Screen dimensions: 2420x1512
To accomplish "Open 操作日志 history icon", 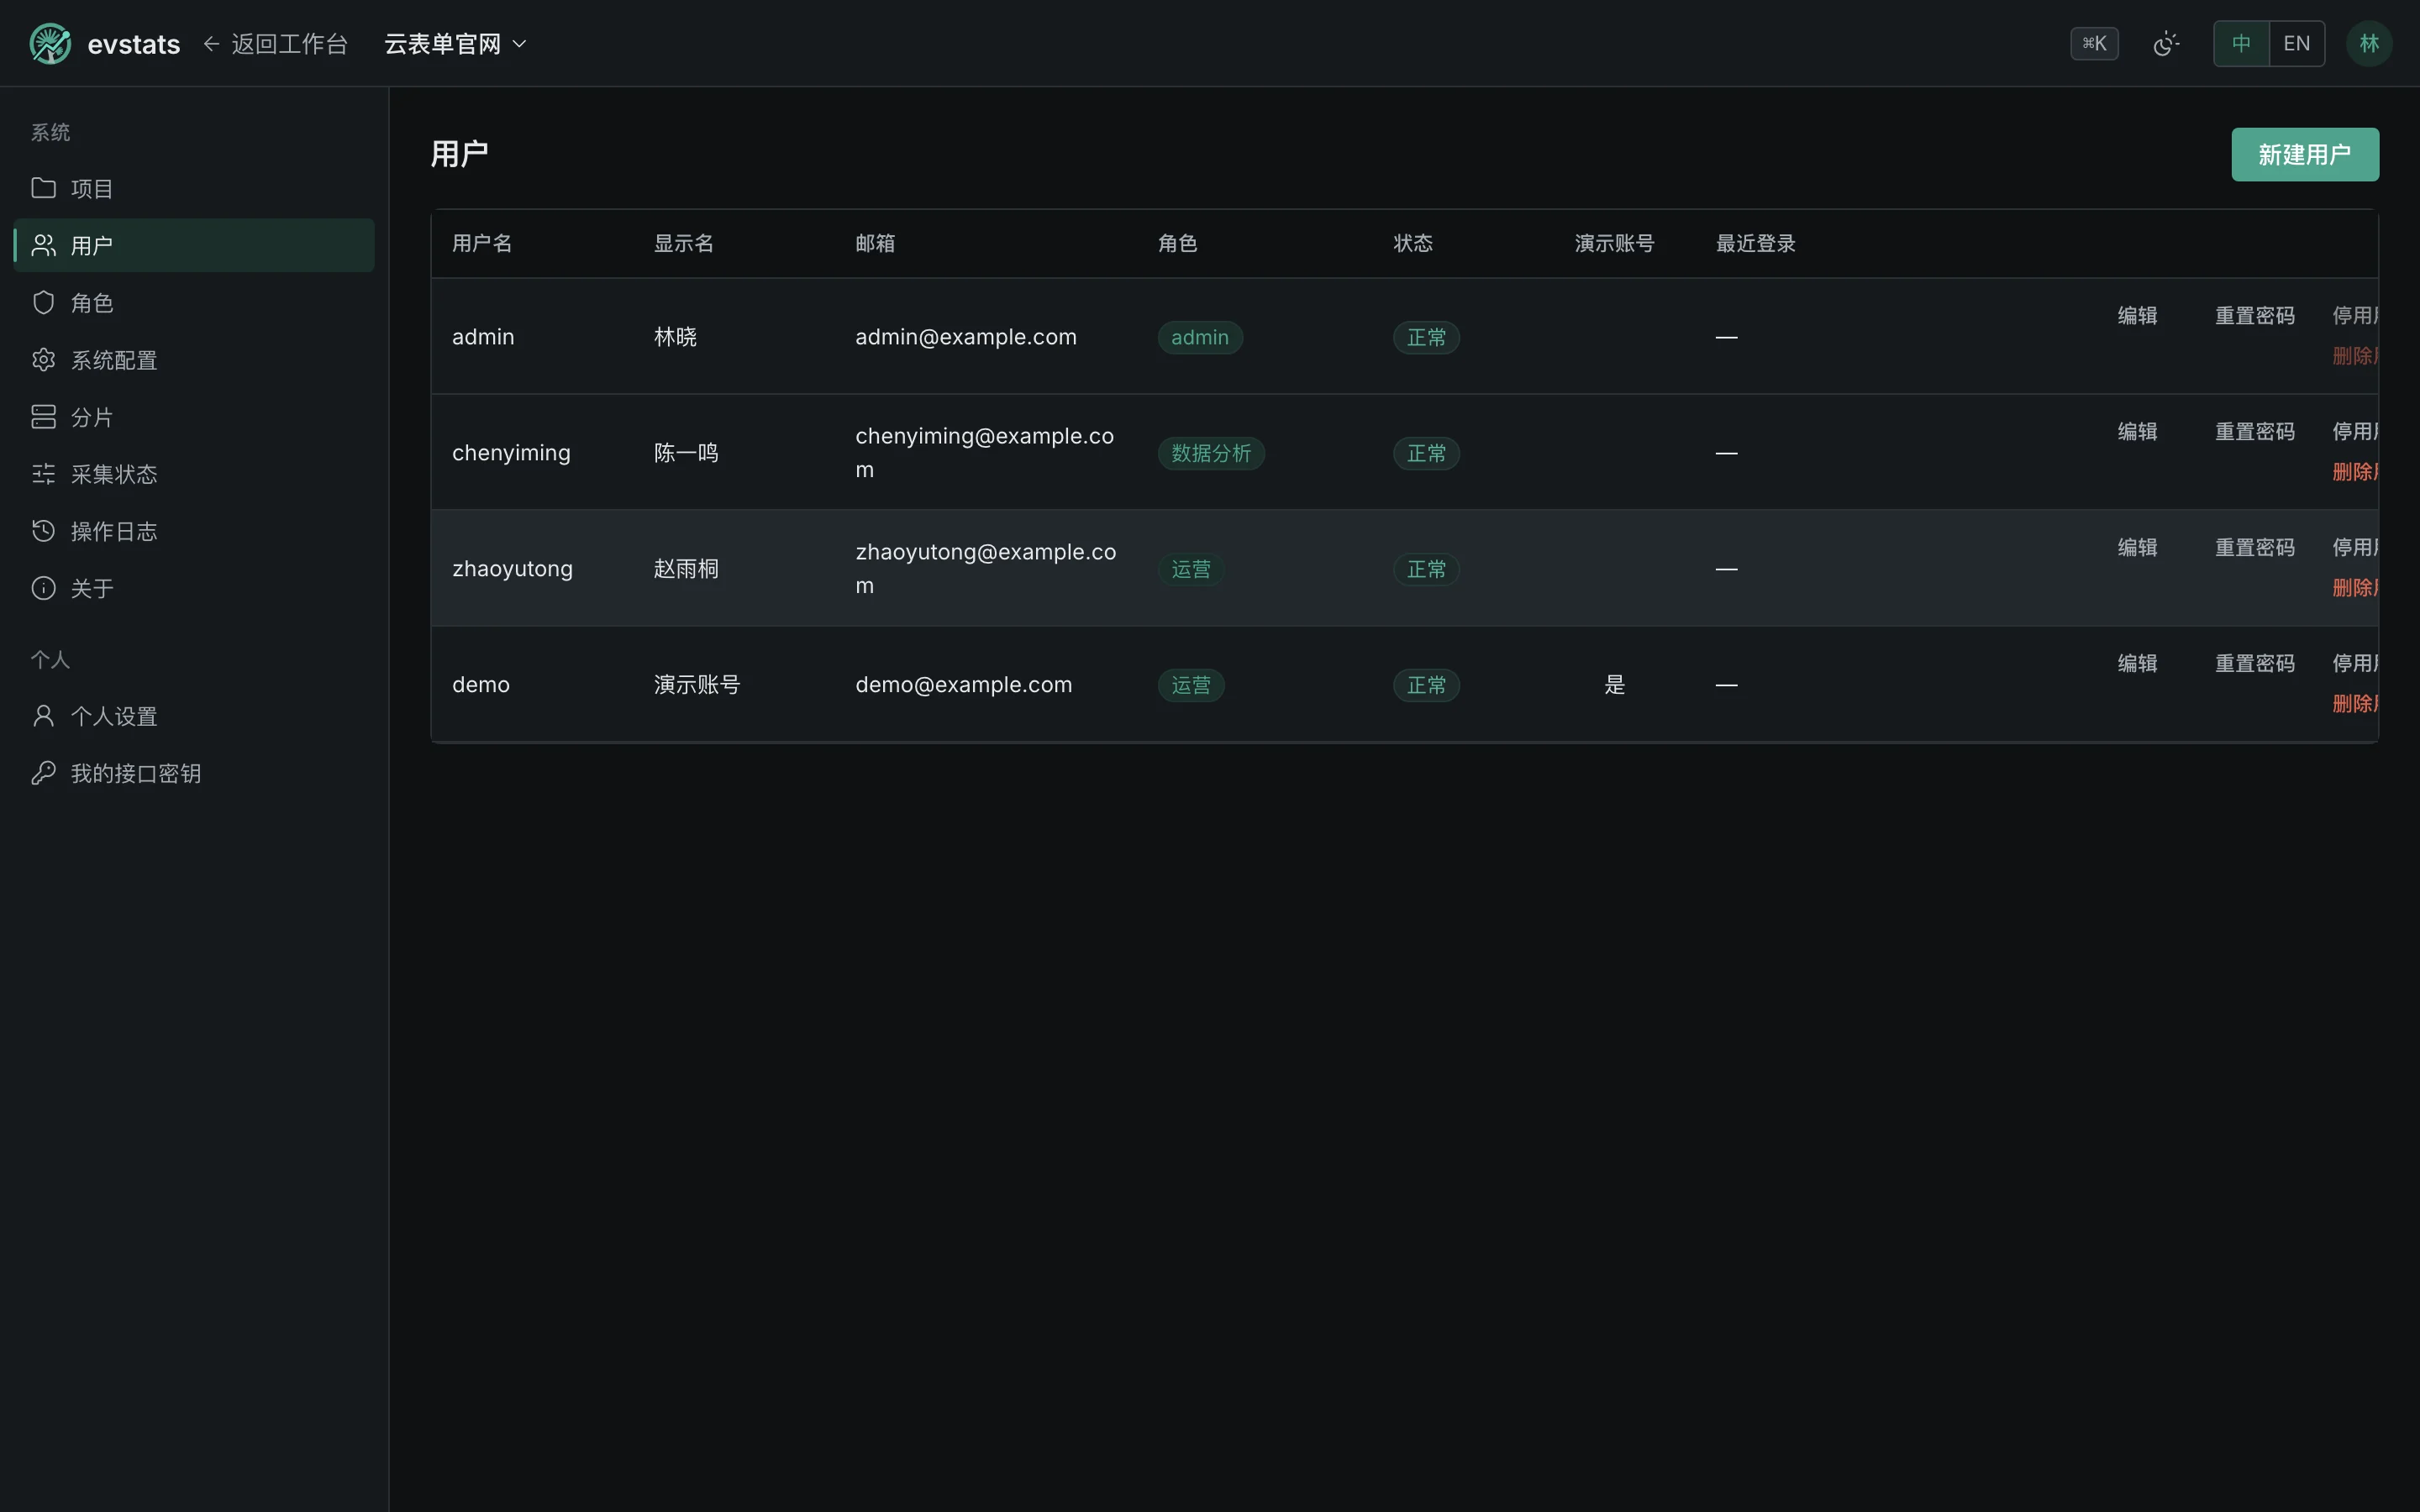I will click(43, 530).
